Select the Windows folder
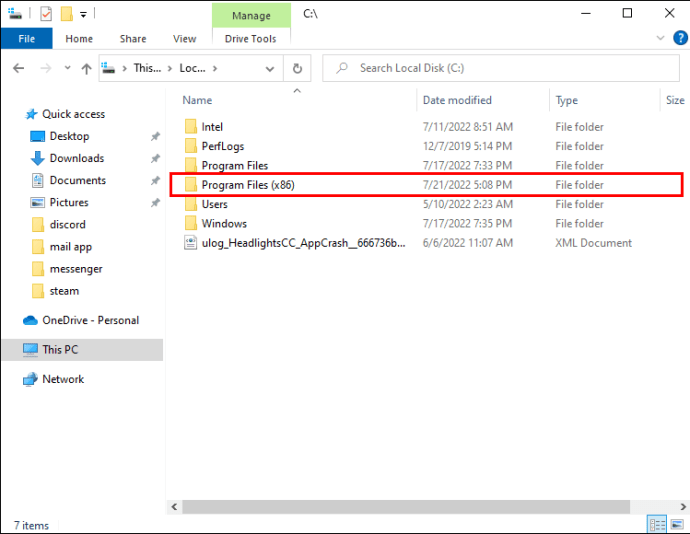The width and height of the screenshot is (690, 534). coord(224,224)
